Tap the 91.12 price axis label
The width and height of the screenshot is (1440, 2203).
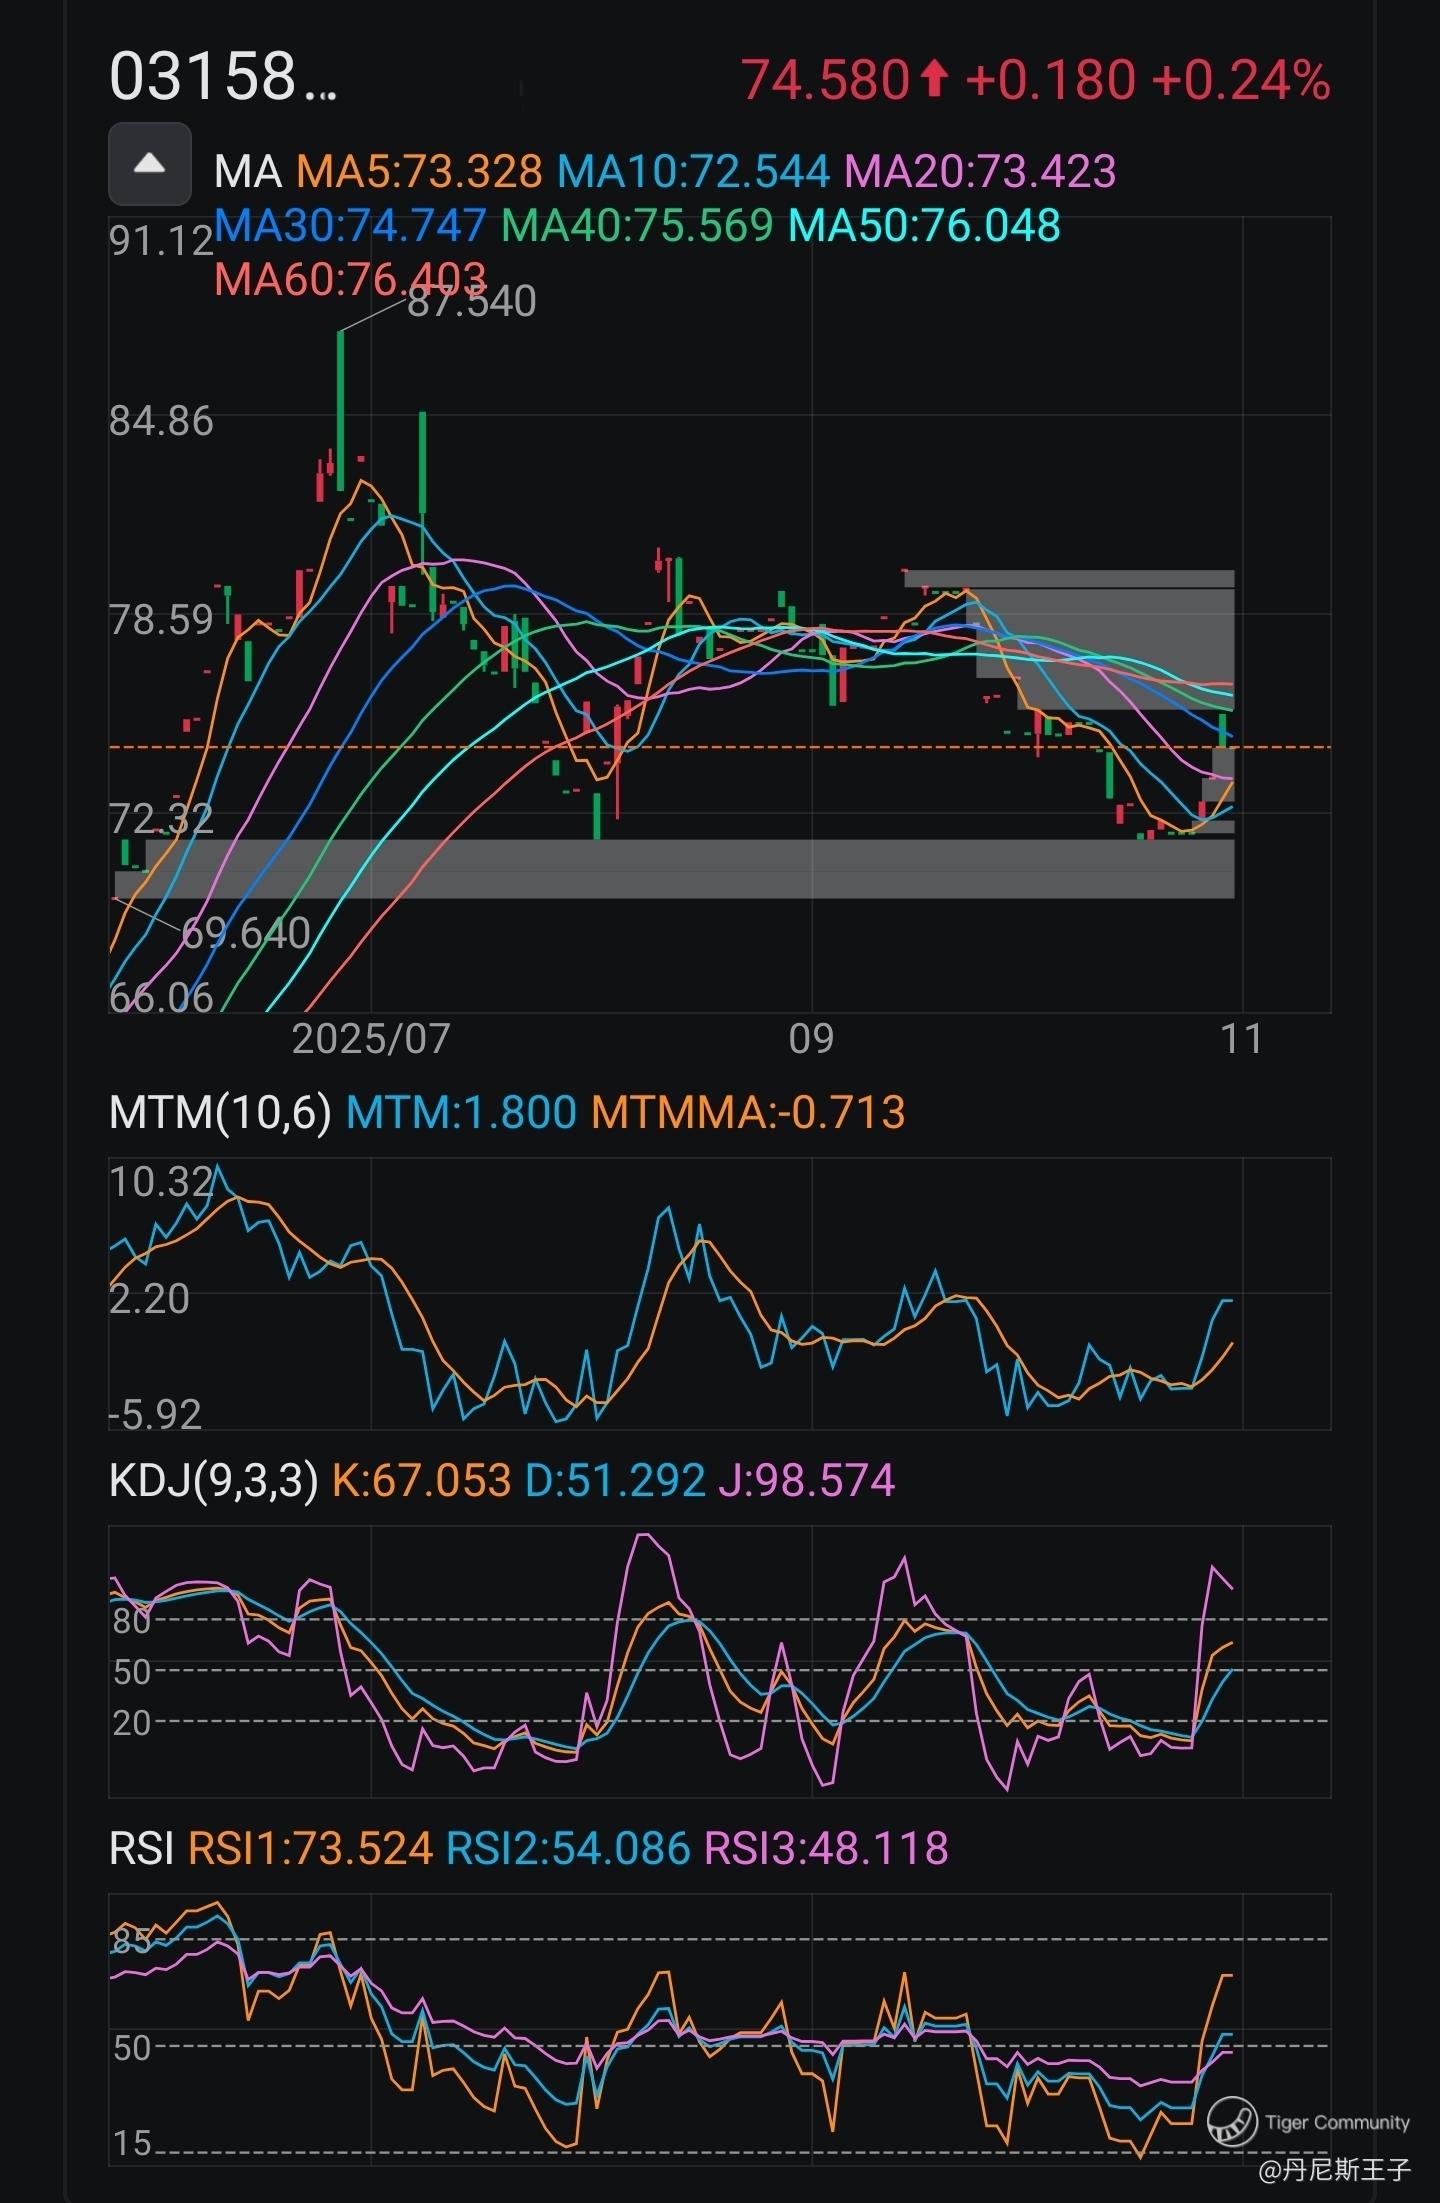(x=161, y=241)
